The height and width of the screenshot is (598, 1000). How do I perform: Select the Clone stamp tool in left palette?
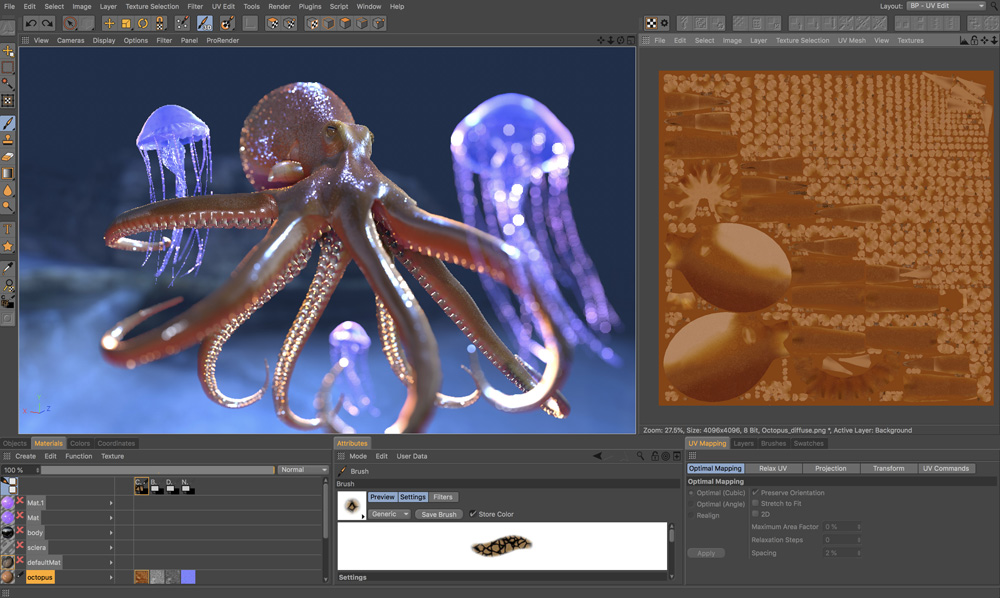coord(8,140)
